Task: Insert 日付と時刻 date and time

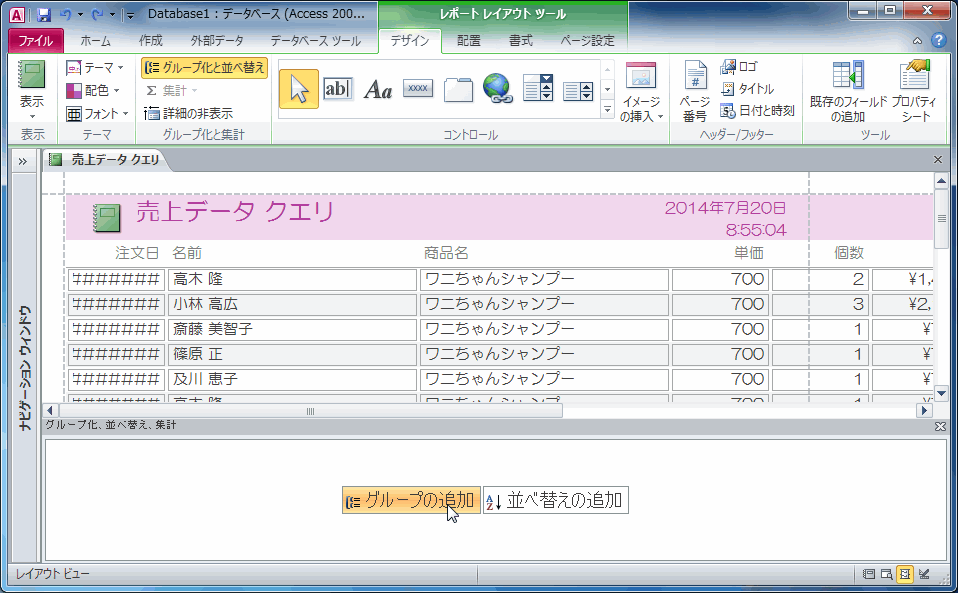Action: point(758,111)
